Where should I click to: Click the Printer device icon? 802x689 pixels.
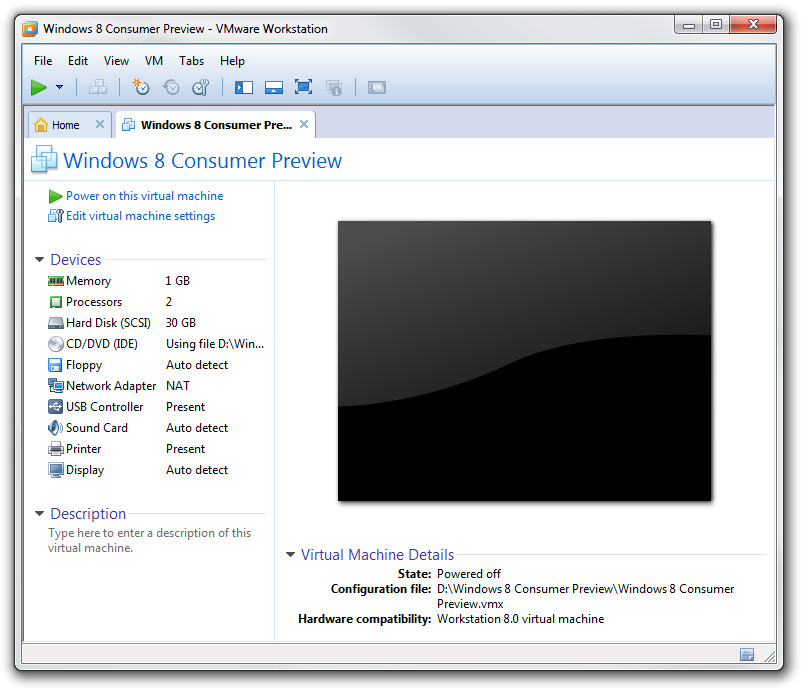pos(55,449)
